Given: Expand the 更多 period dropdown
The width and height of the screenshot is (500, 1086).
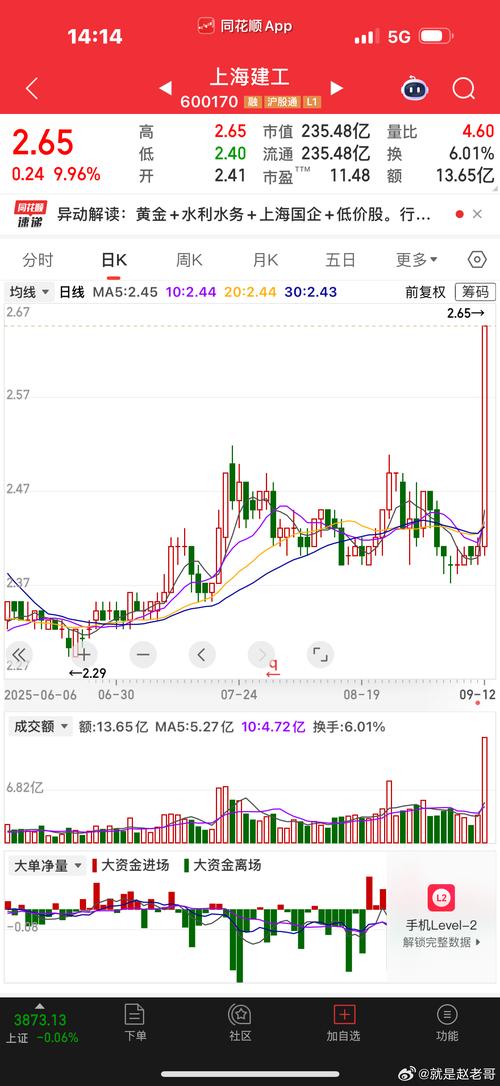Looking at the screenshot, I should (417, 260).
